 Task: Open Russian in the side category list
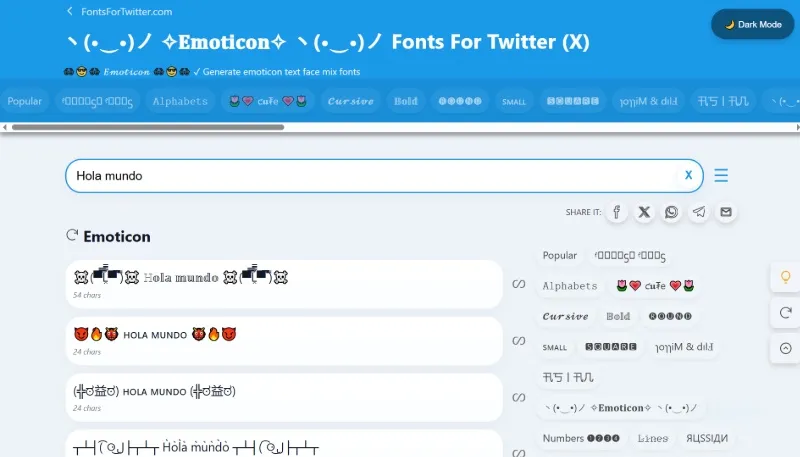click(x=707, y=438)
